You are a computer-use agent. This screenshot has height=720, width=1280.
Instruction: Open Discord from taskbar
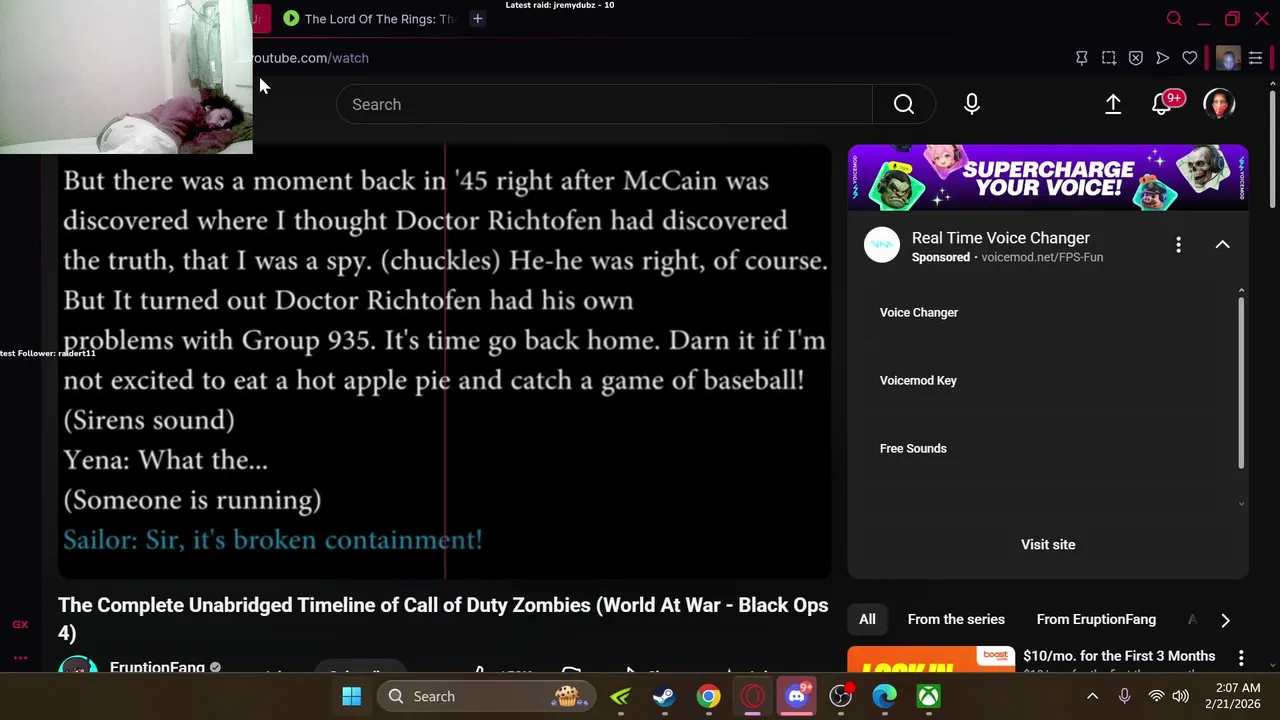pos(797,696)
